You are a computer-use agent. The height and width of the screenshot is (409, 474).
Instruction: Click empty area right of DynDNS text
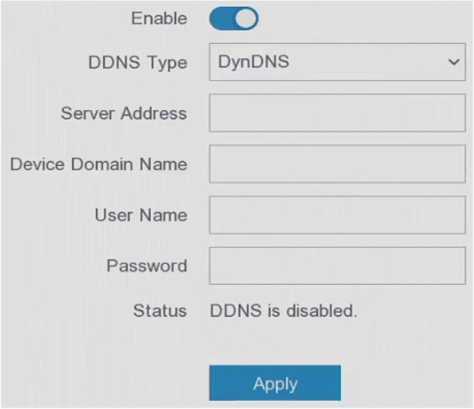367,62
